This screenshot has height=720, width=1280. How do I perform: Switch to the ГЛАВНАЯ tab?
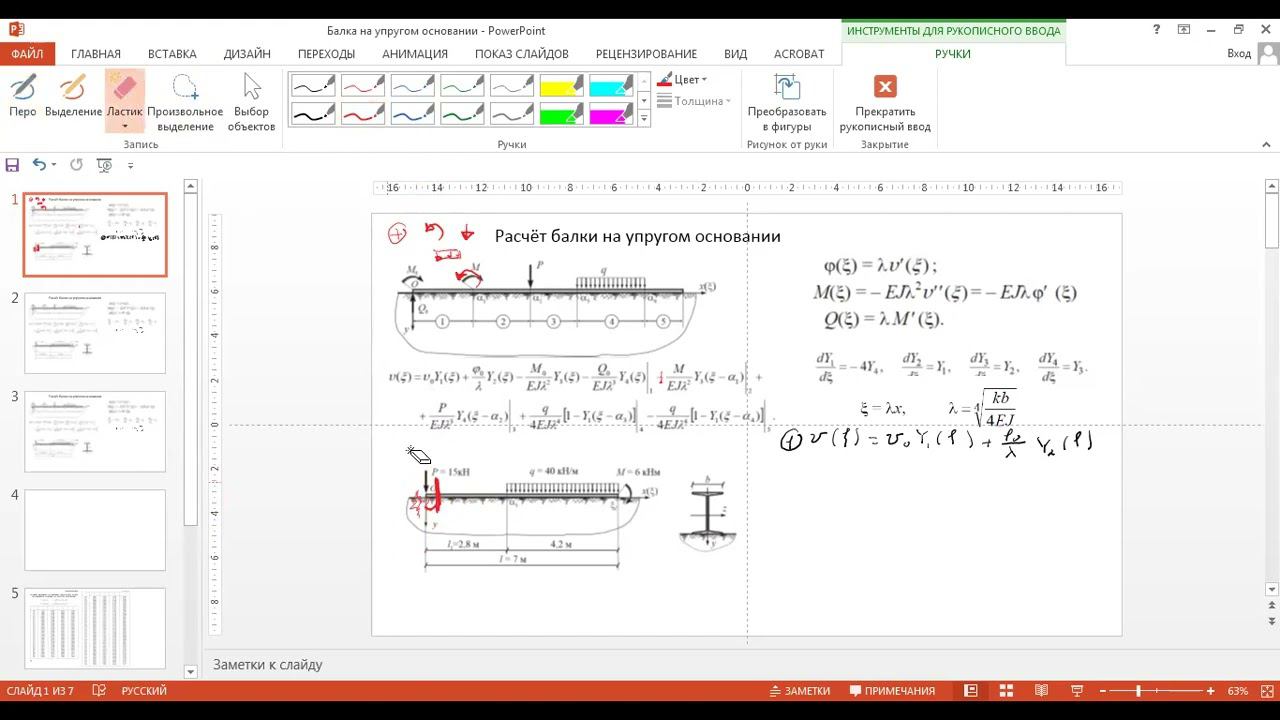coord(96,54)
